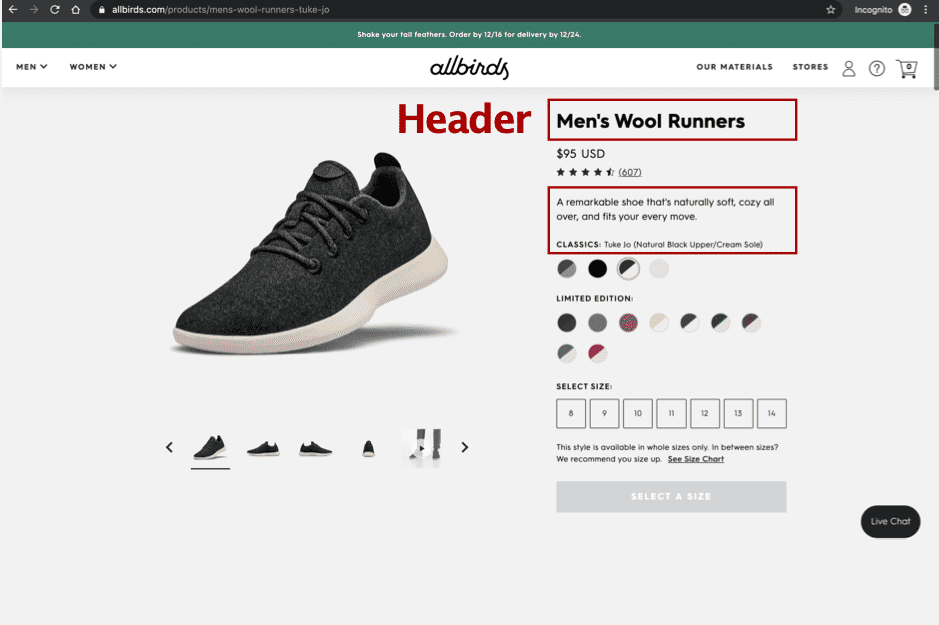Open the See Size Chart link
This screenshot has height=625, width=939.
[696, 459]
